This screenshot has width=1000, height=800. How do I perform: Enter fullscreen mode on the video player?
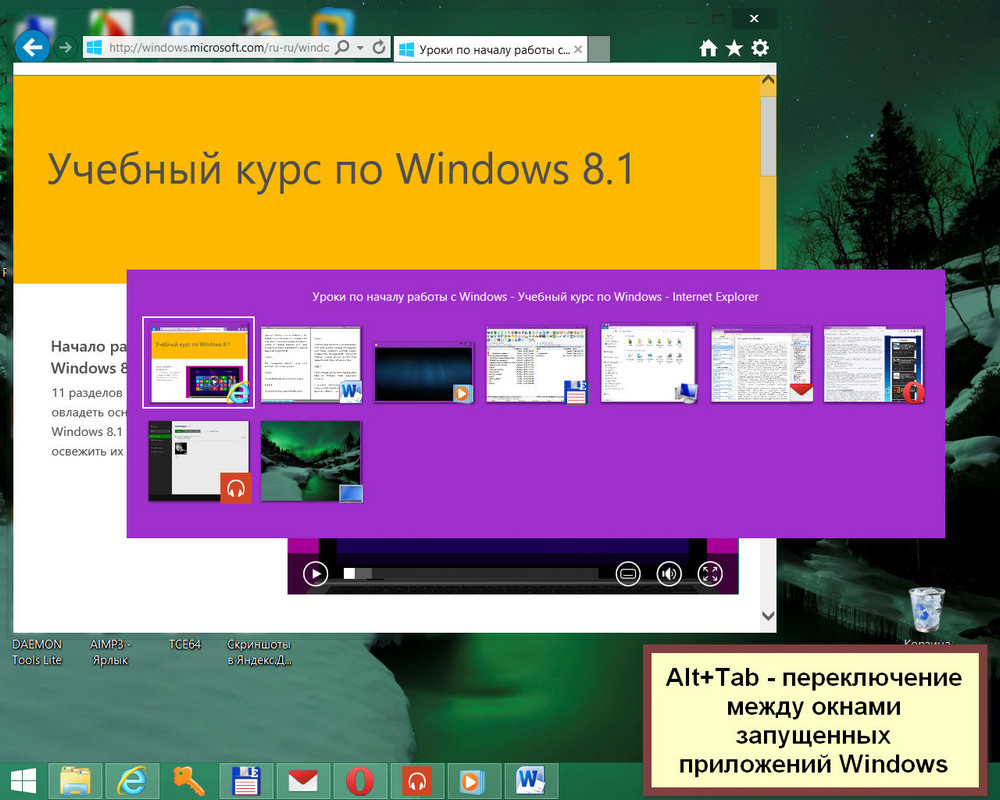pos(710,574)
